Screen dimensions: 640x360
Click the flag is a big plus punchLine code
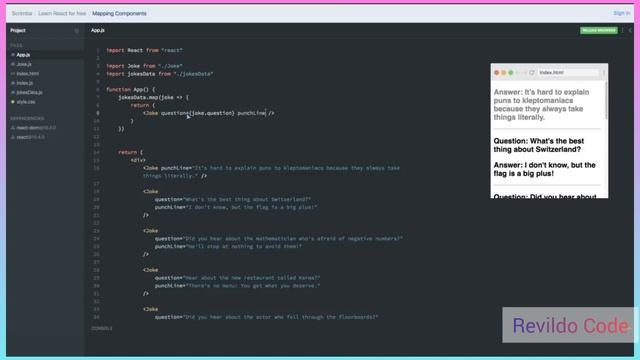click(236, 207)
